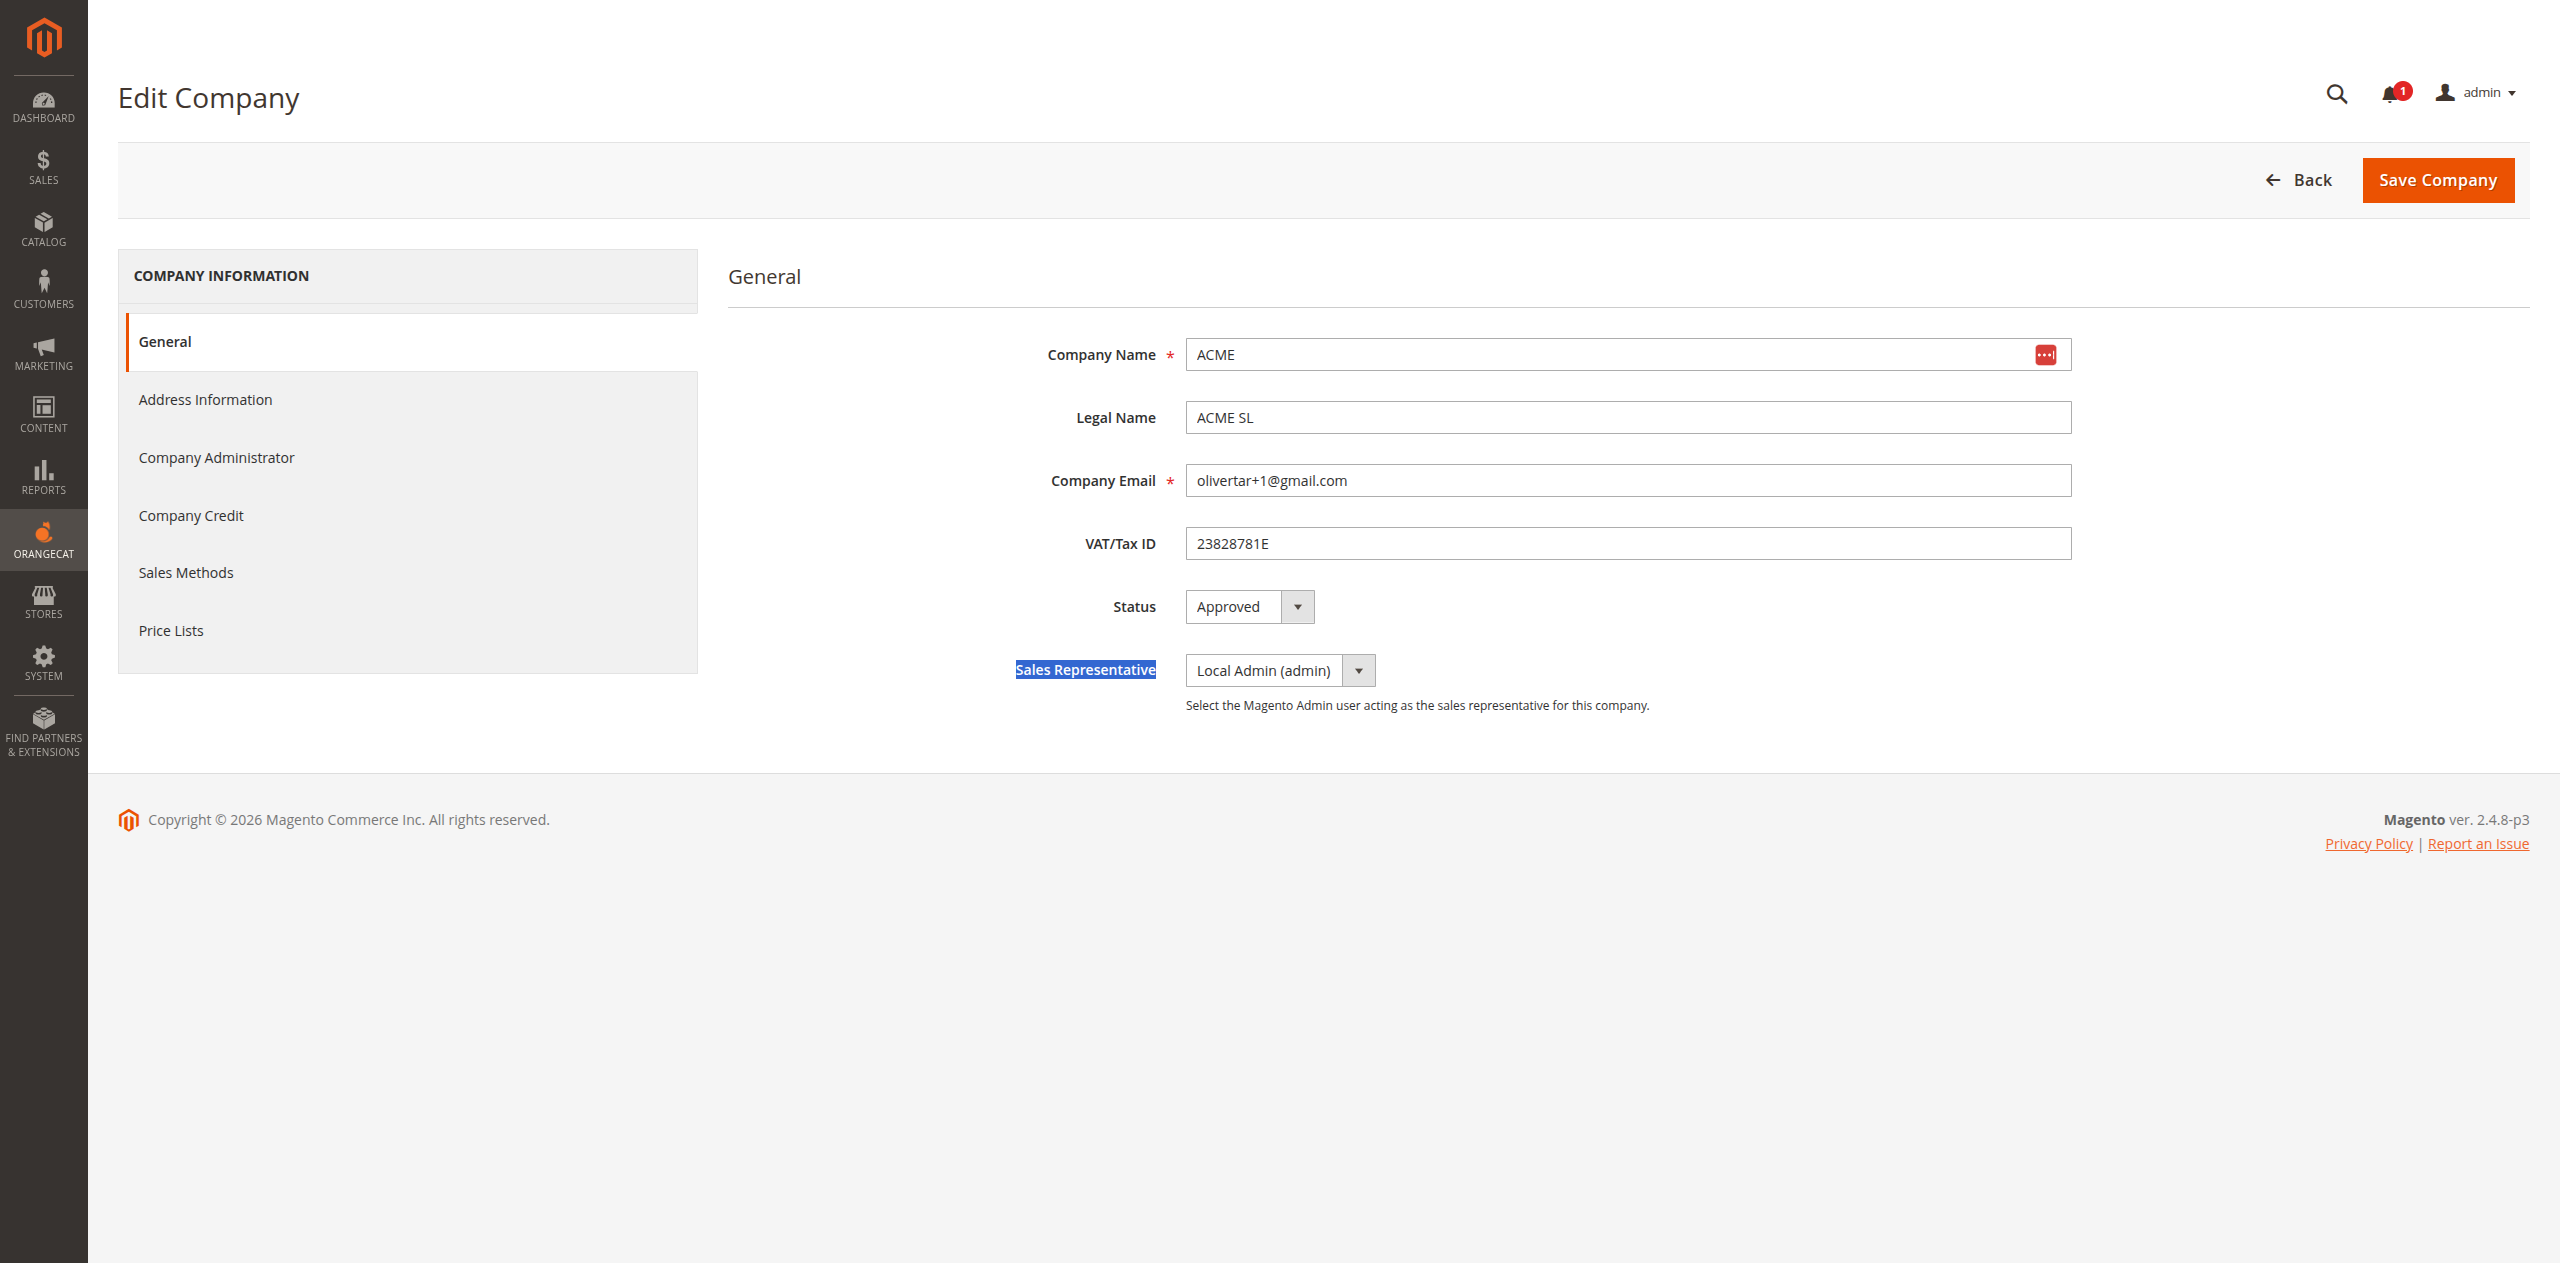
Task: Switch to the Price Lists tab
Action: (x=171, y=631)
